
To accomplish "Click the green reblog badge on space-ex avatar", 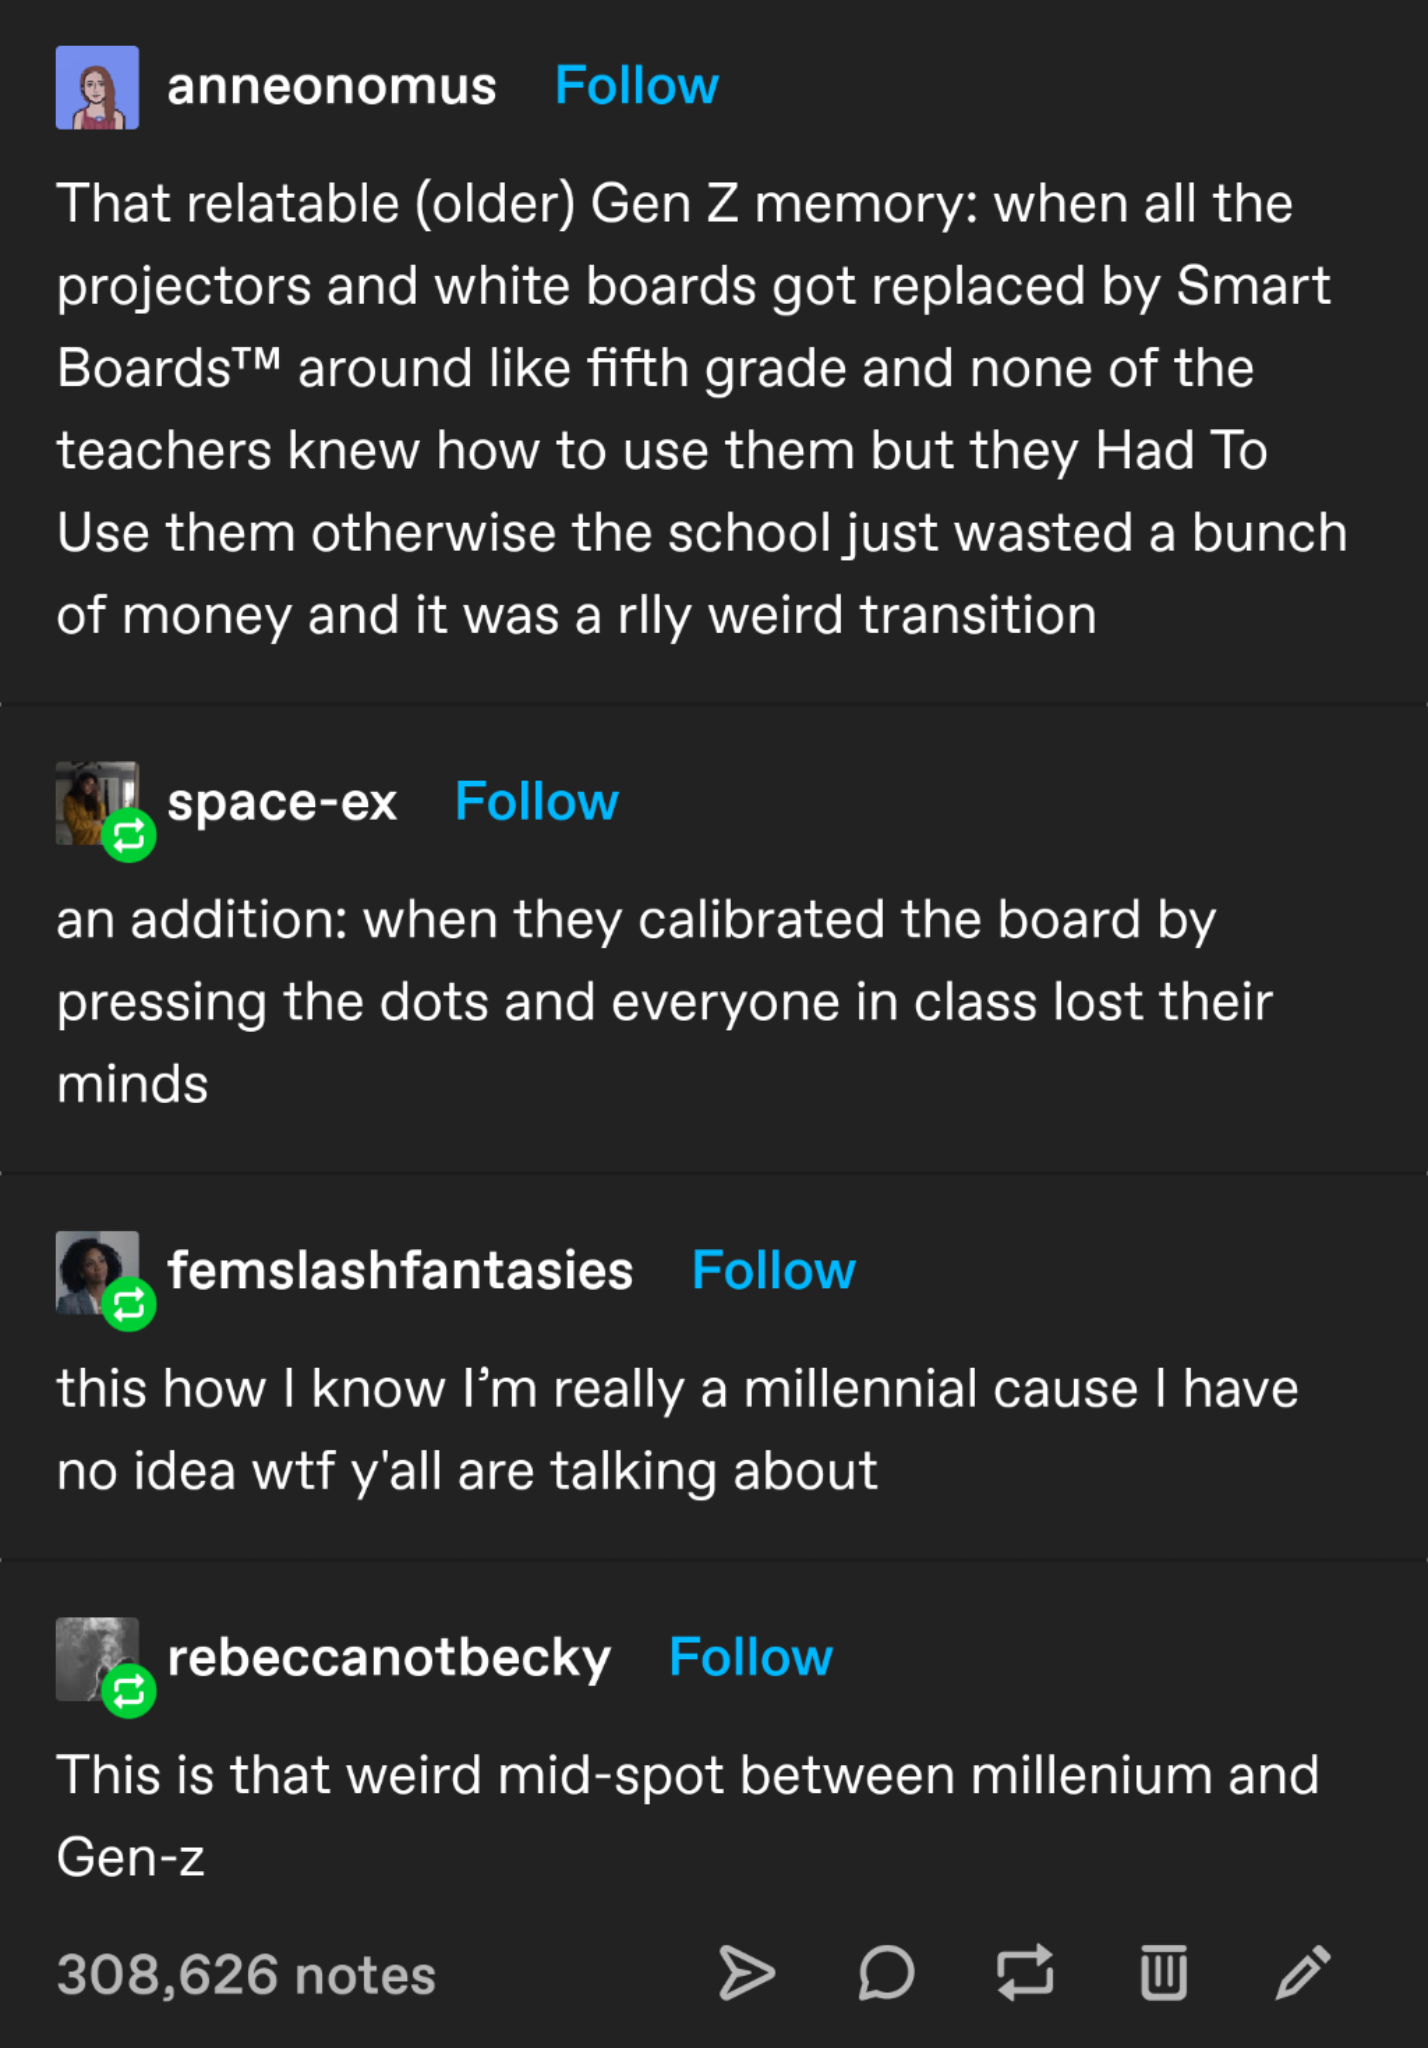I will tap(129, 836).
